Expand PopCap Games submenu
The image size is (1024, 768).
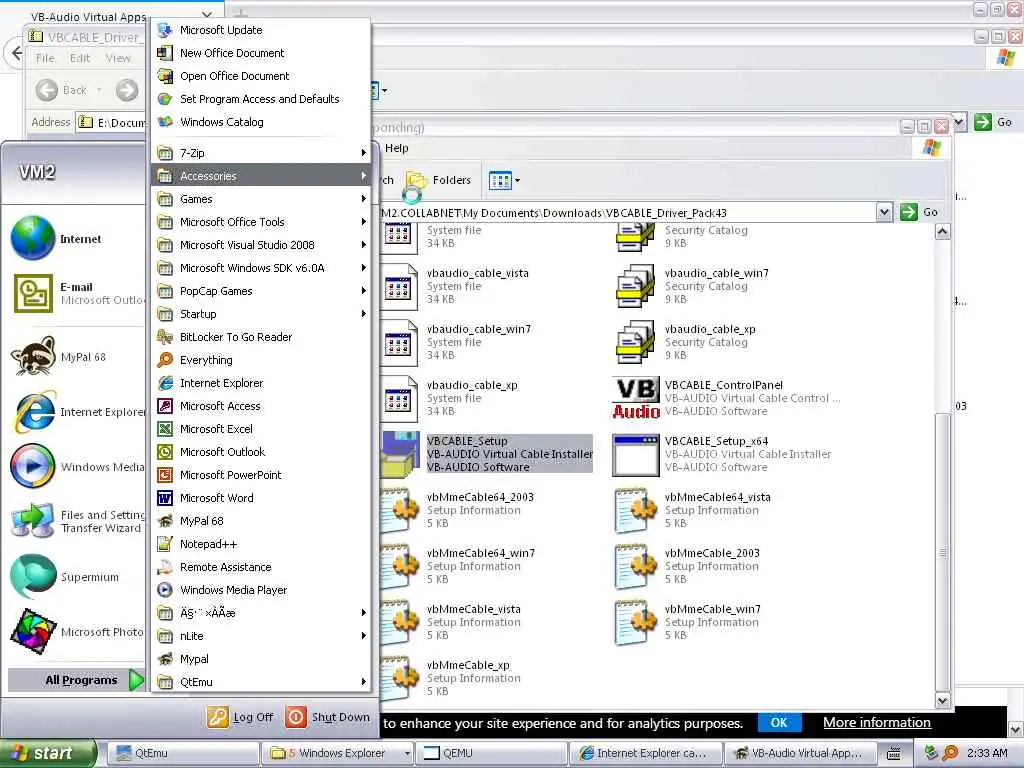[261, 291]
